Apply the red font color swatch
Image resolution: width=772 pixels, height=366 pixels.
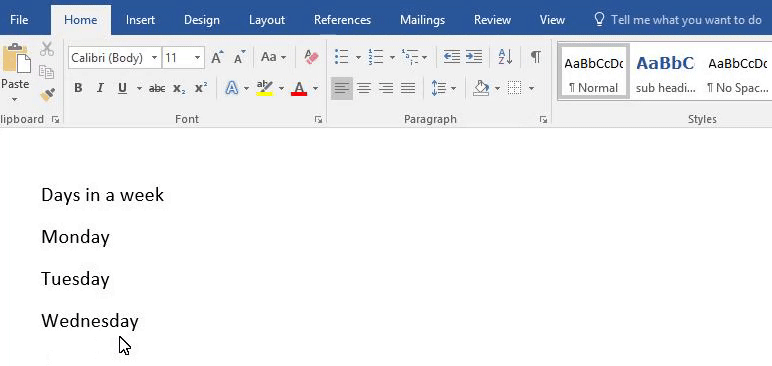coord(299,89)
